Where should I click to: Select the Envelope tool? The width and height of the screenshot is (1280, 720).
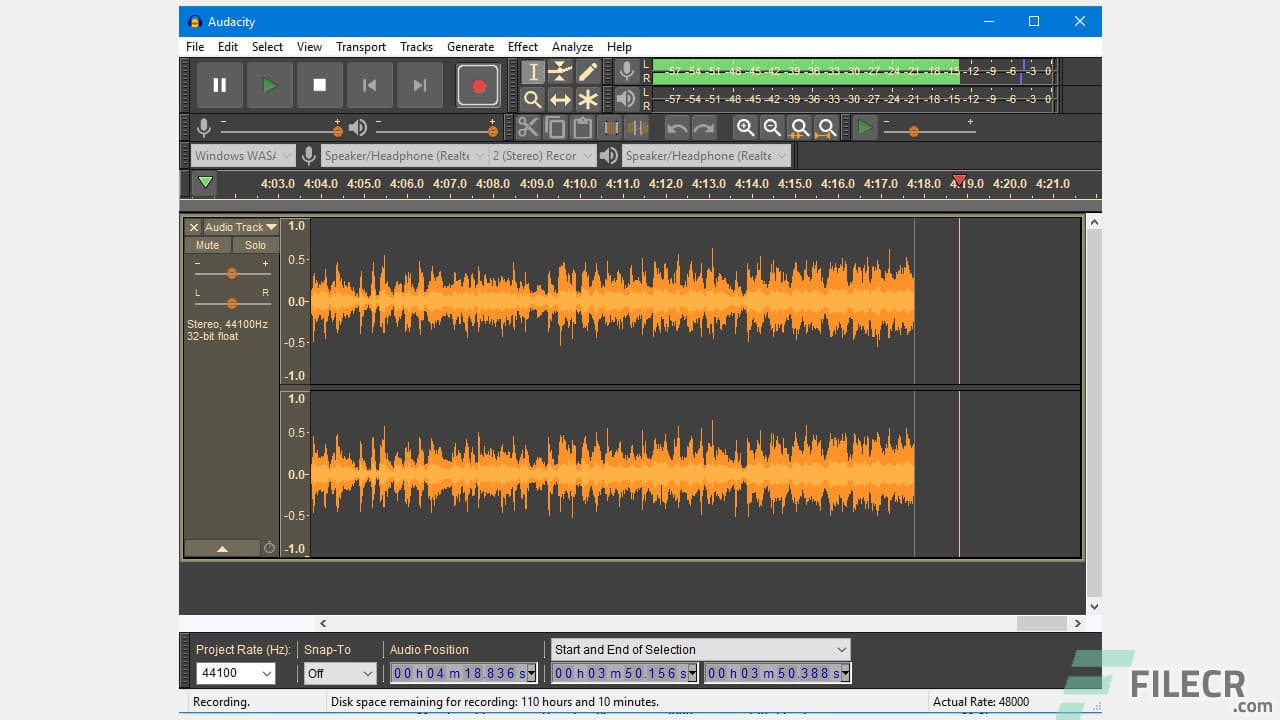pos(561,72)
